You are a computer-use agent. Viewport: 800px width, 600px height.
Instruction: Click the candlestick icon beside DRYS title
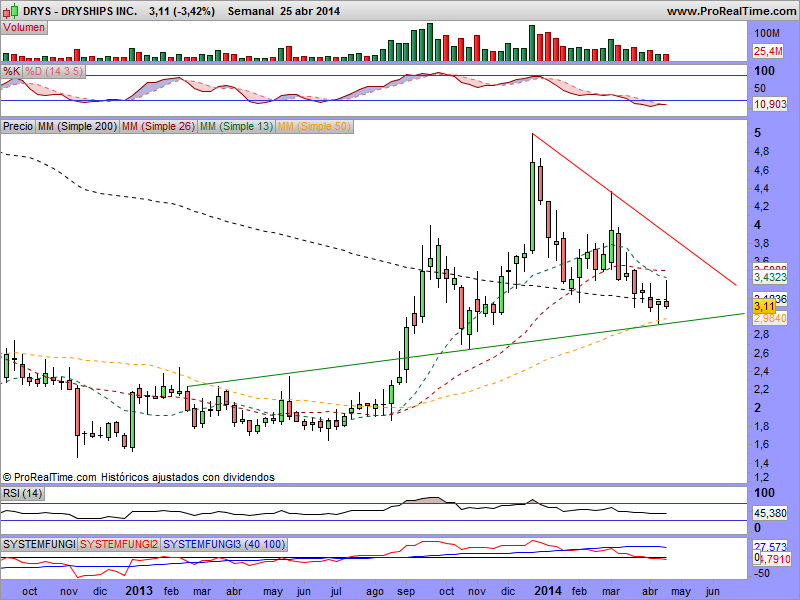(x=11, y=10)
